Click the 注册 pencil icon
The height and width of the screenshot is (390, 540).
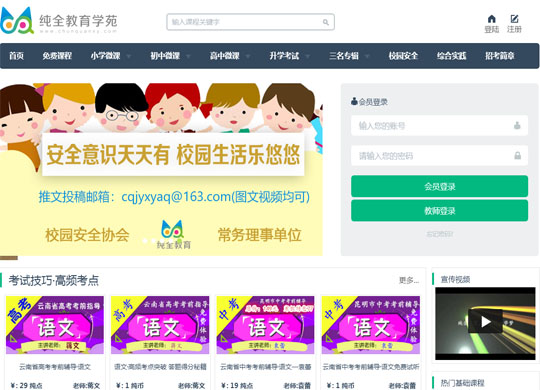coord(514,19)
